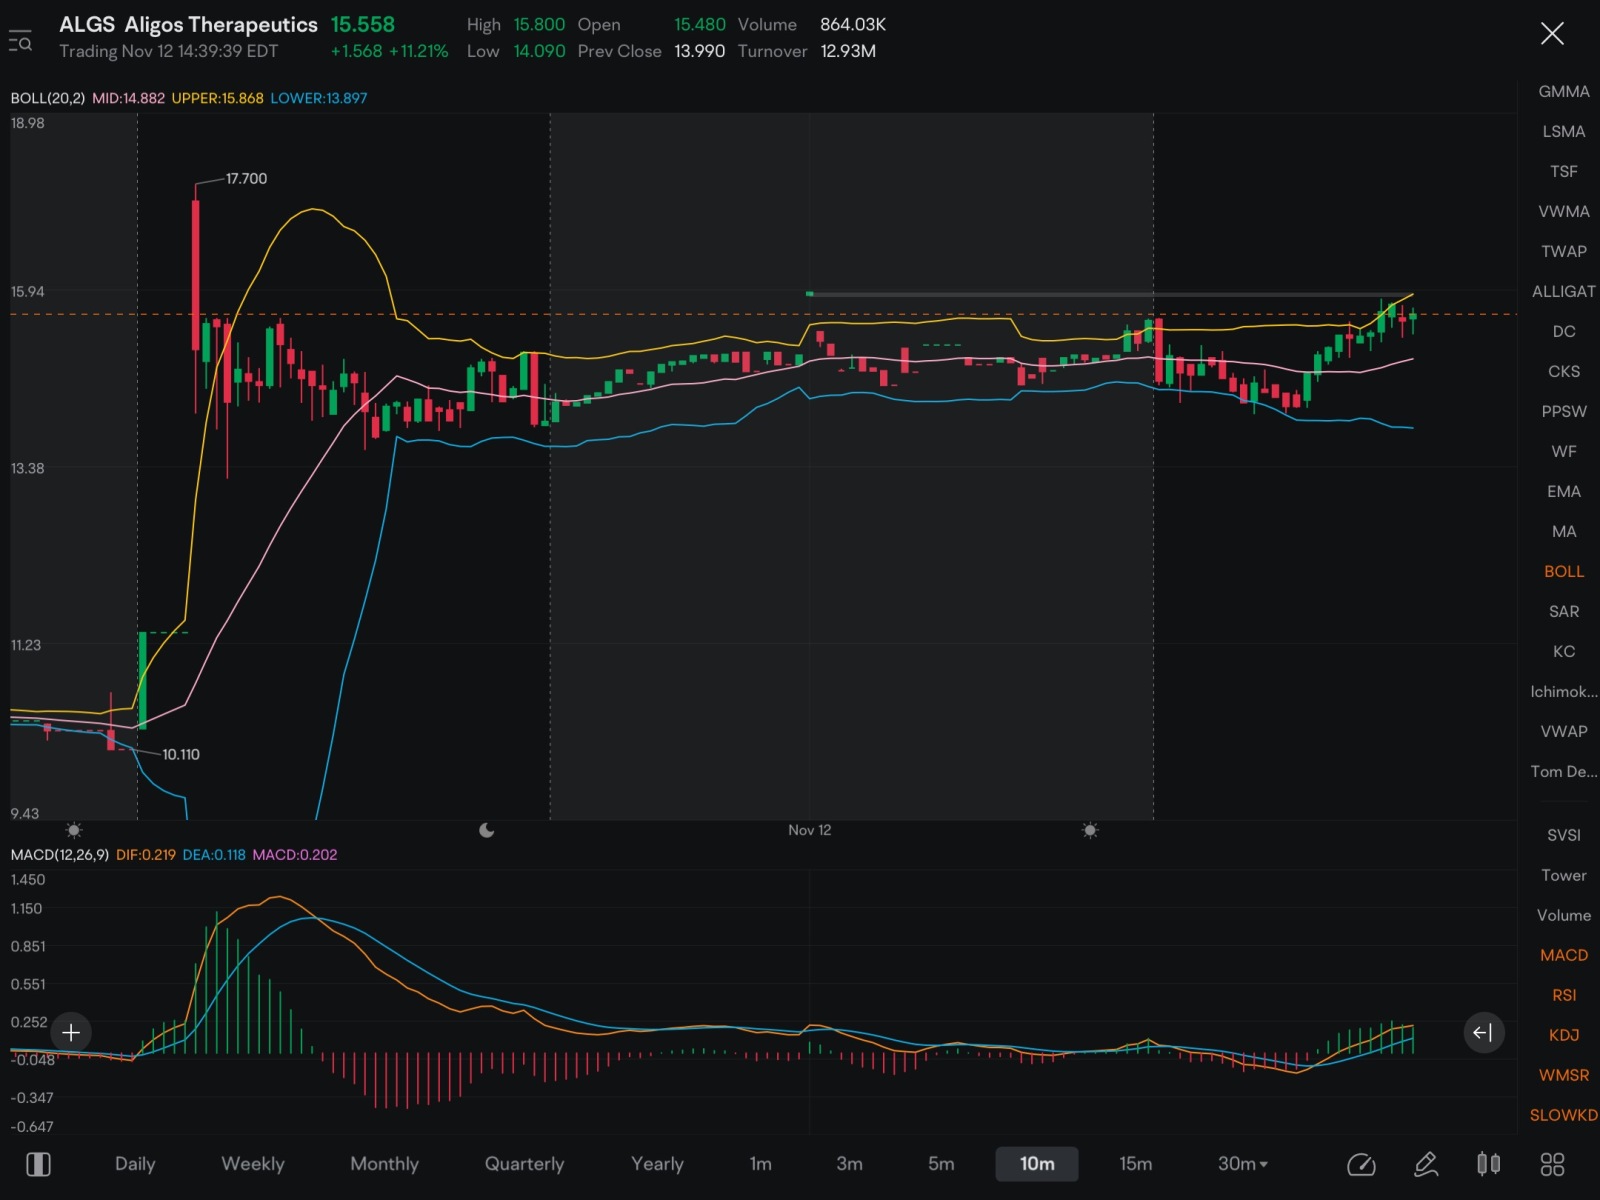This screenshot has height=1200, width=1600.
Task: Tap the jump-to-latest arrow button
Action: pyautogui.click(x=1483, y=1032)
